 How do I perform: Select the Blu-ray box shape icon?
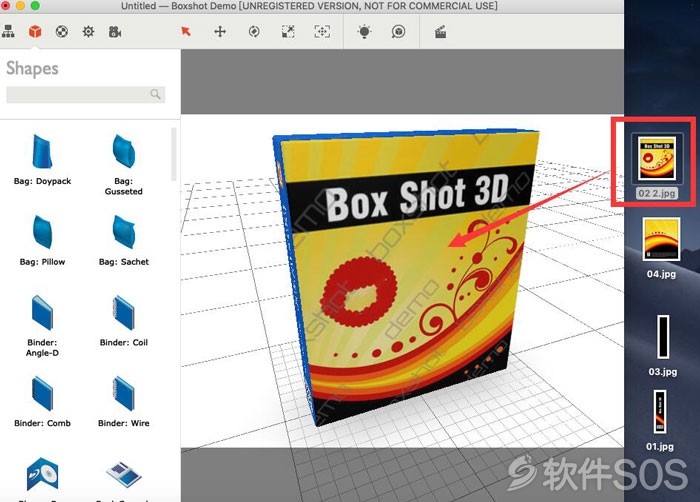coord(42,475)
